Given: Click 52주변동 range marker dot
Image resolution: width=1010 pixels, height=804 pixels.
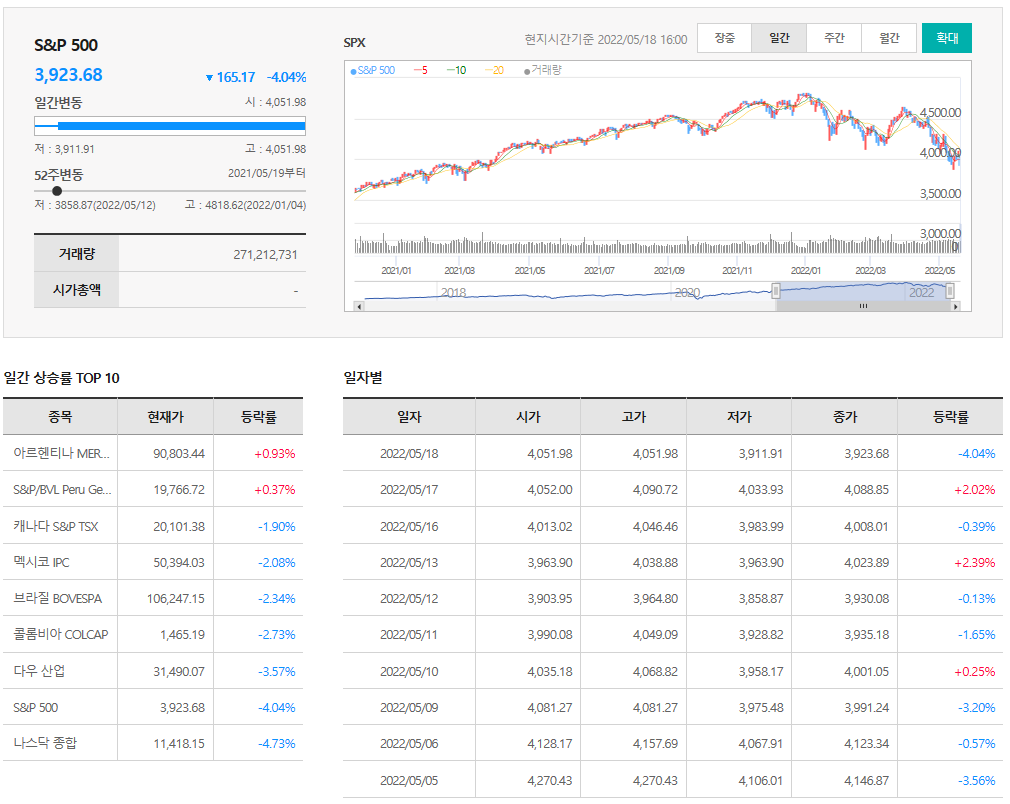Looking at the screenshot, I should tap(57, 191).
